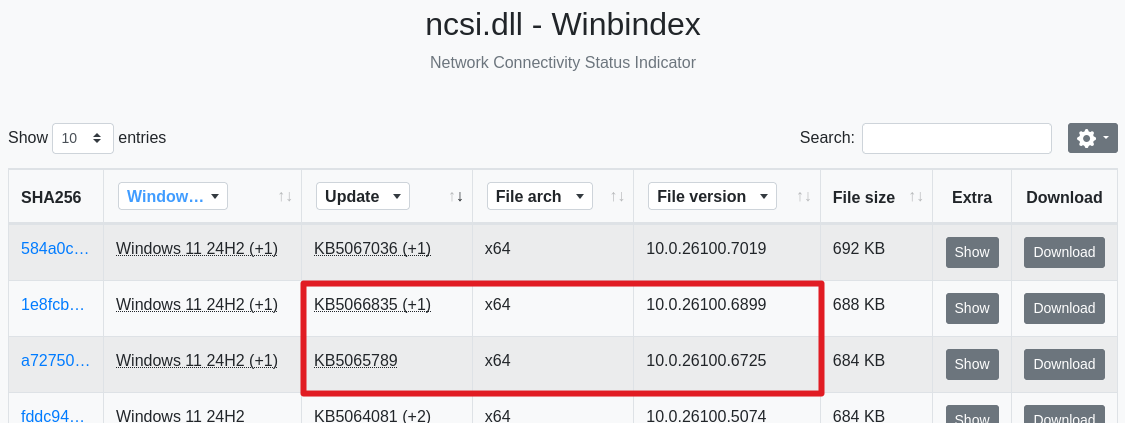Sort by File arch column arrows
The width and height of the screenshot is (1125, 423).
617,197
